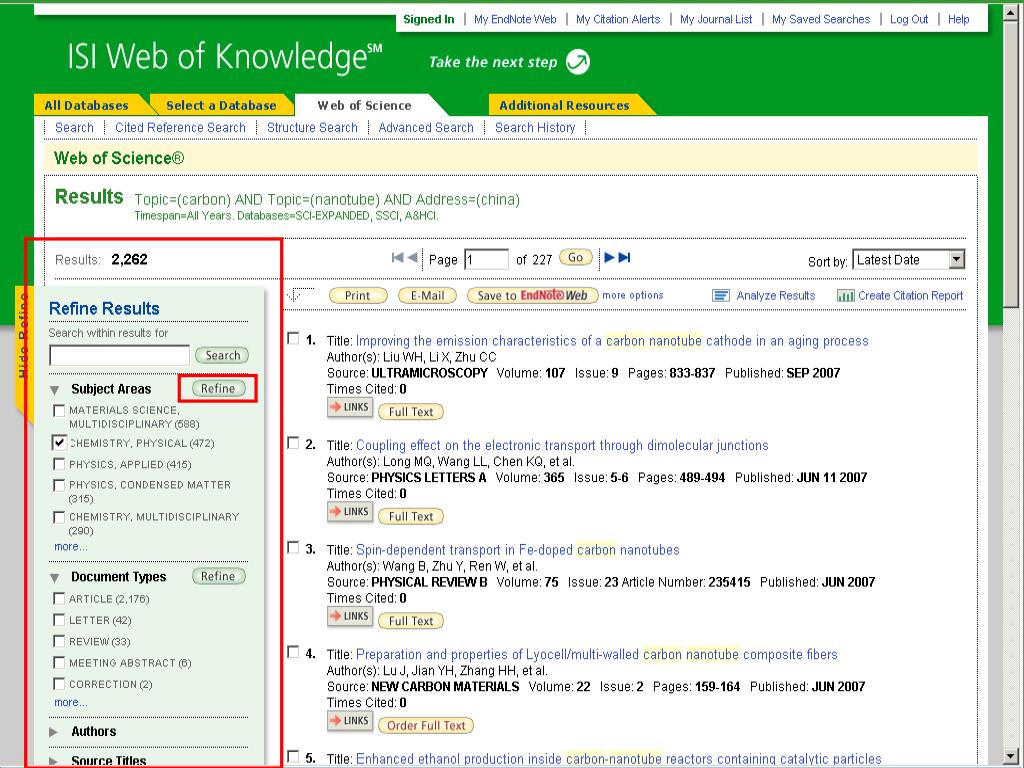Open the Sort by Latest Date dropdown

coord(908,260)
